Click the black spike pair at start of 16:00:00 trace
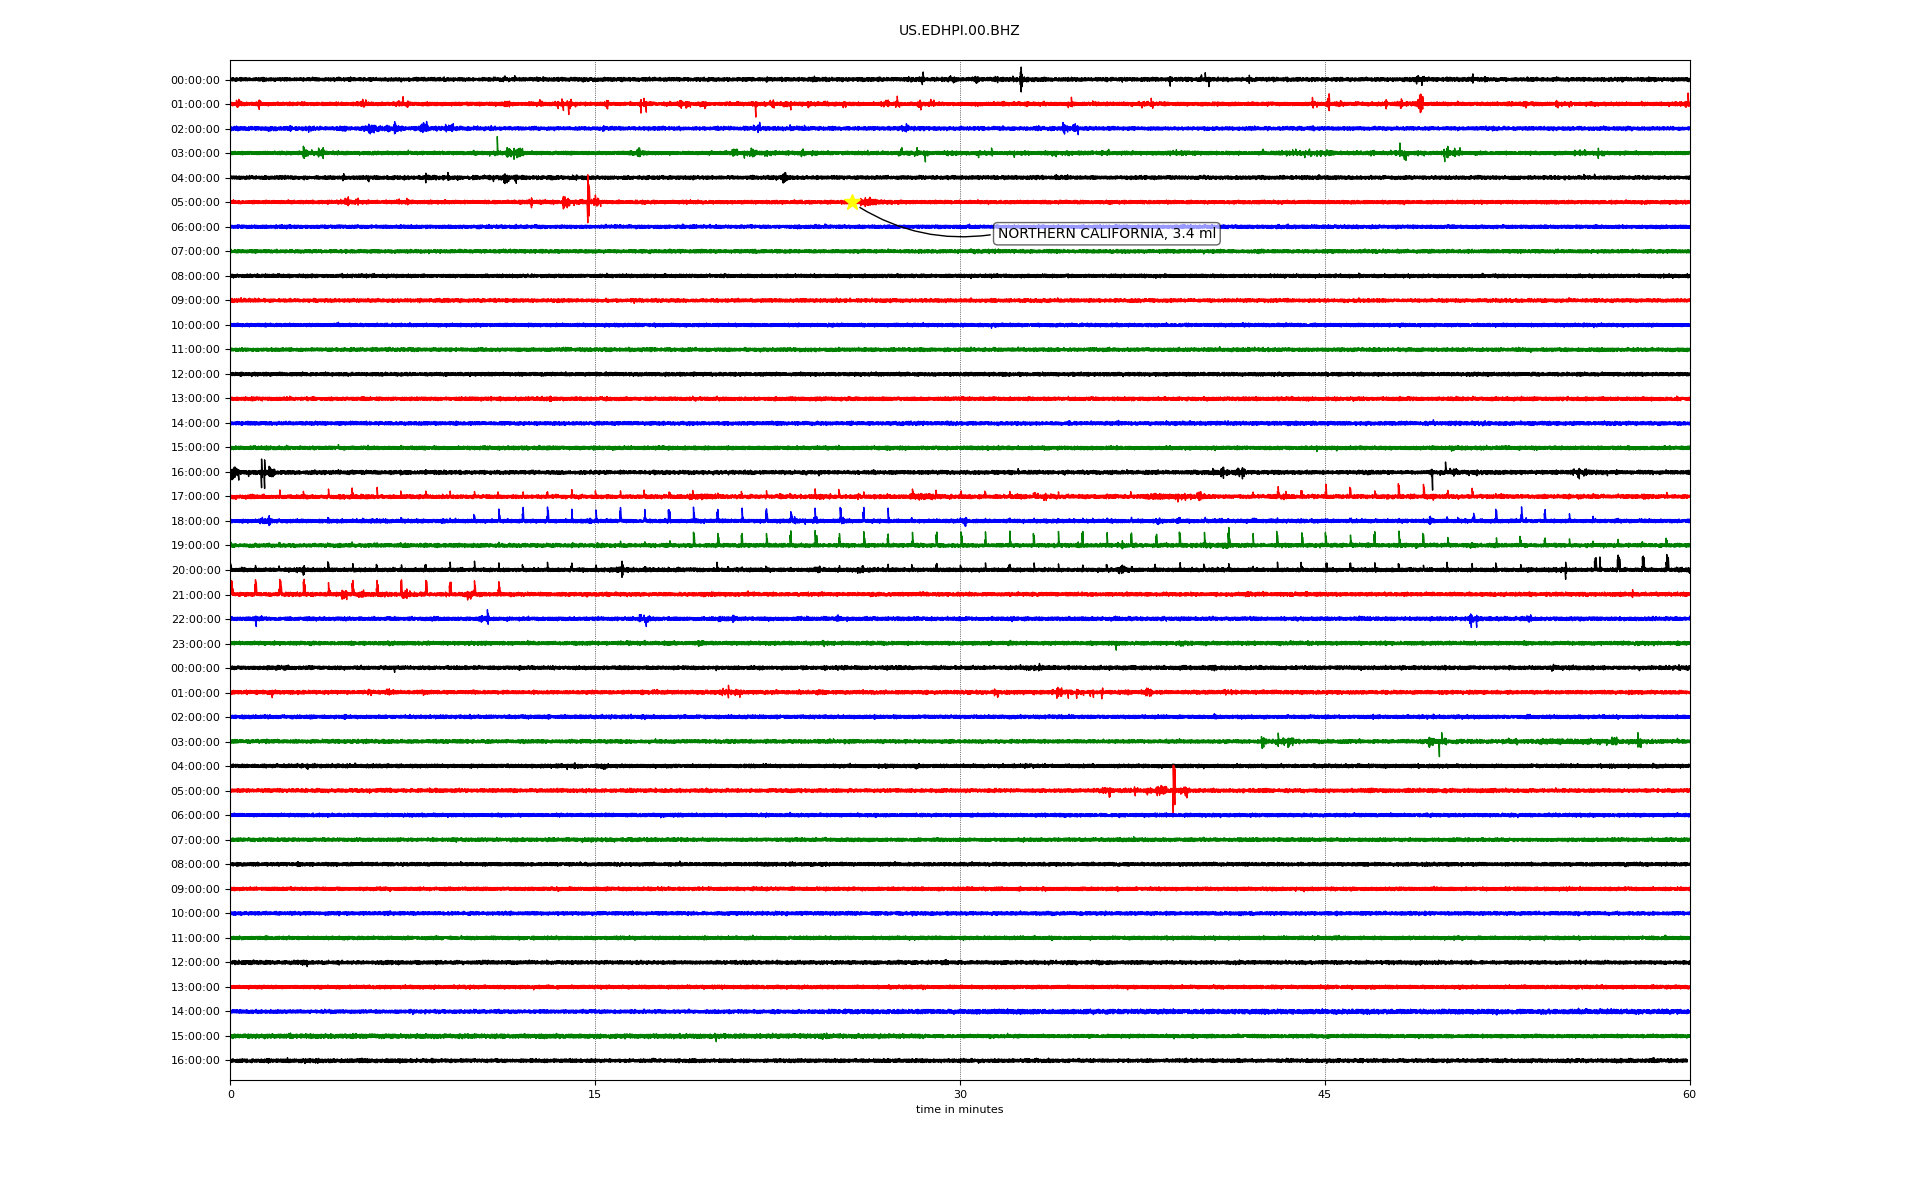Image resolution: width=1920 pixels, height=1200 pixels. [x=263, y=472]
